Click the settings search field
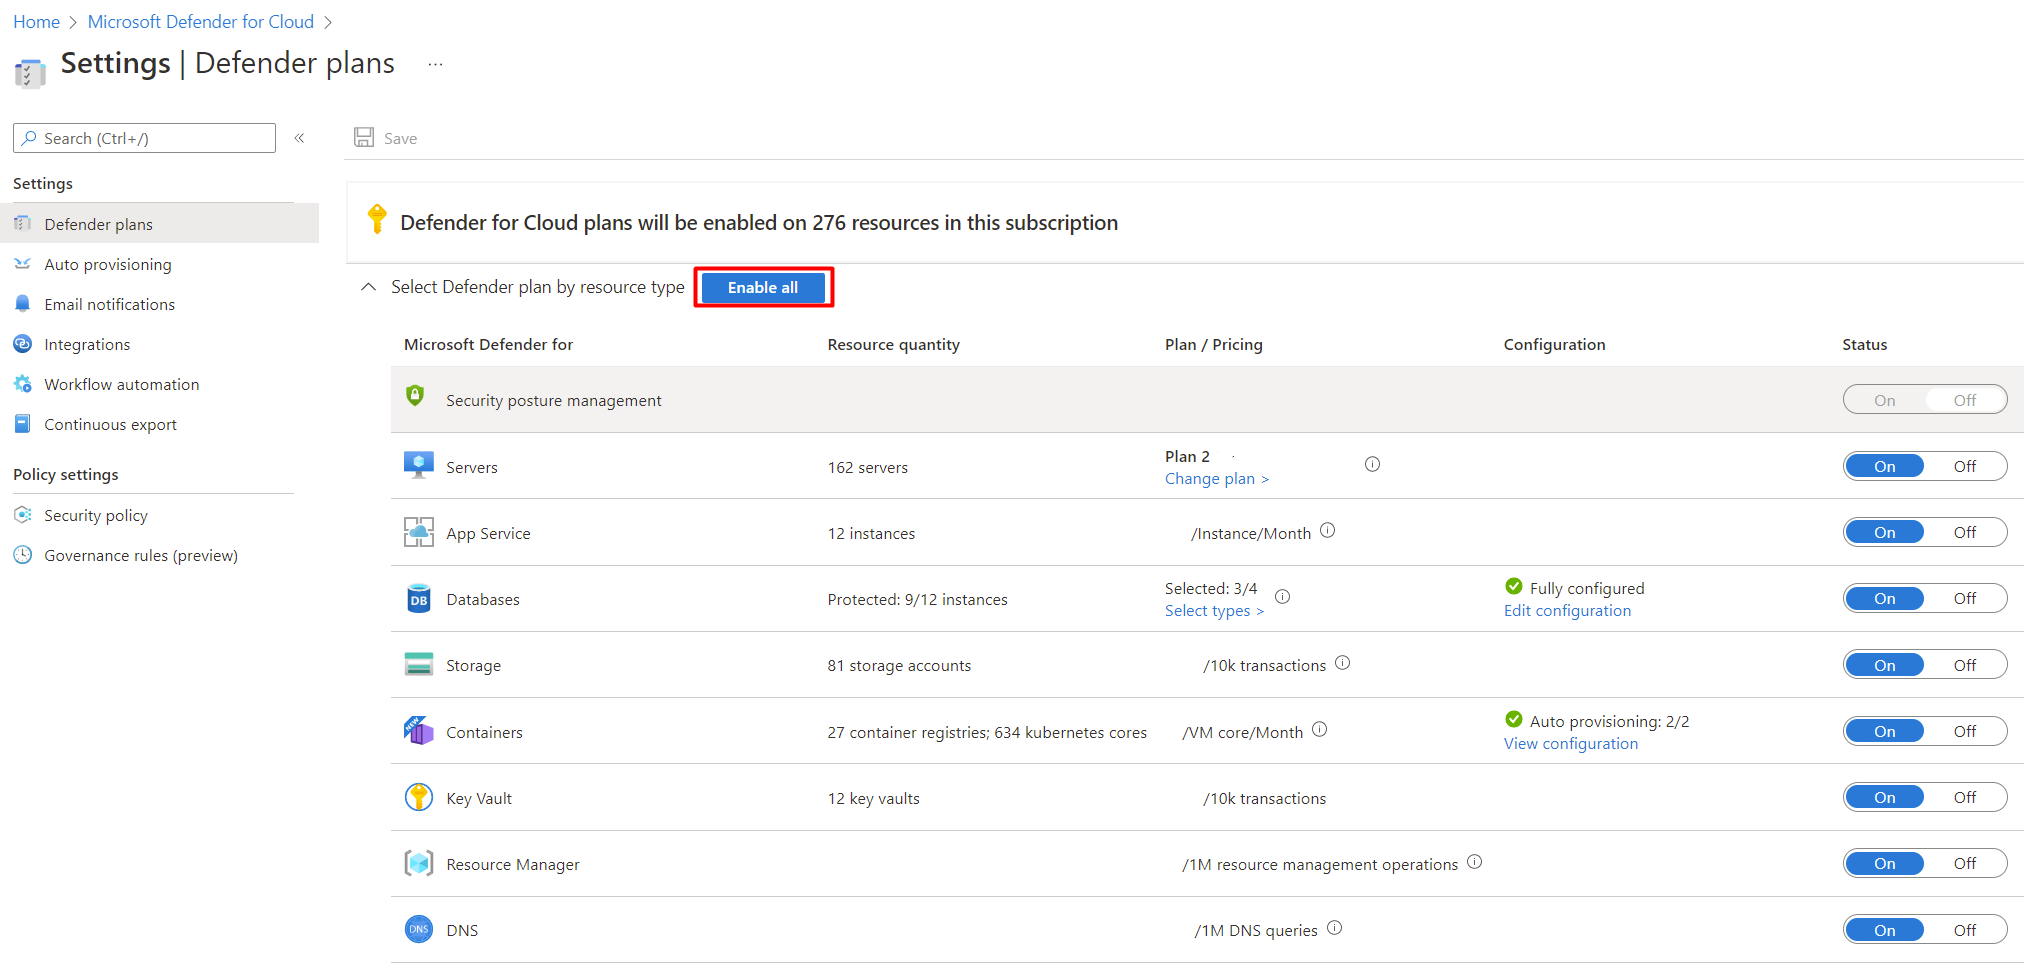Viewport: 2024px width, 966px height. (x=145, y=138)
